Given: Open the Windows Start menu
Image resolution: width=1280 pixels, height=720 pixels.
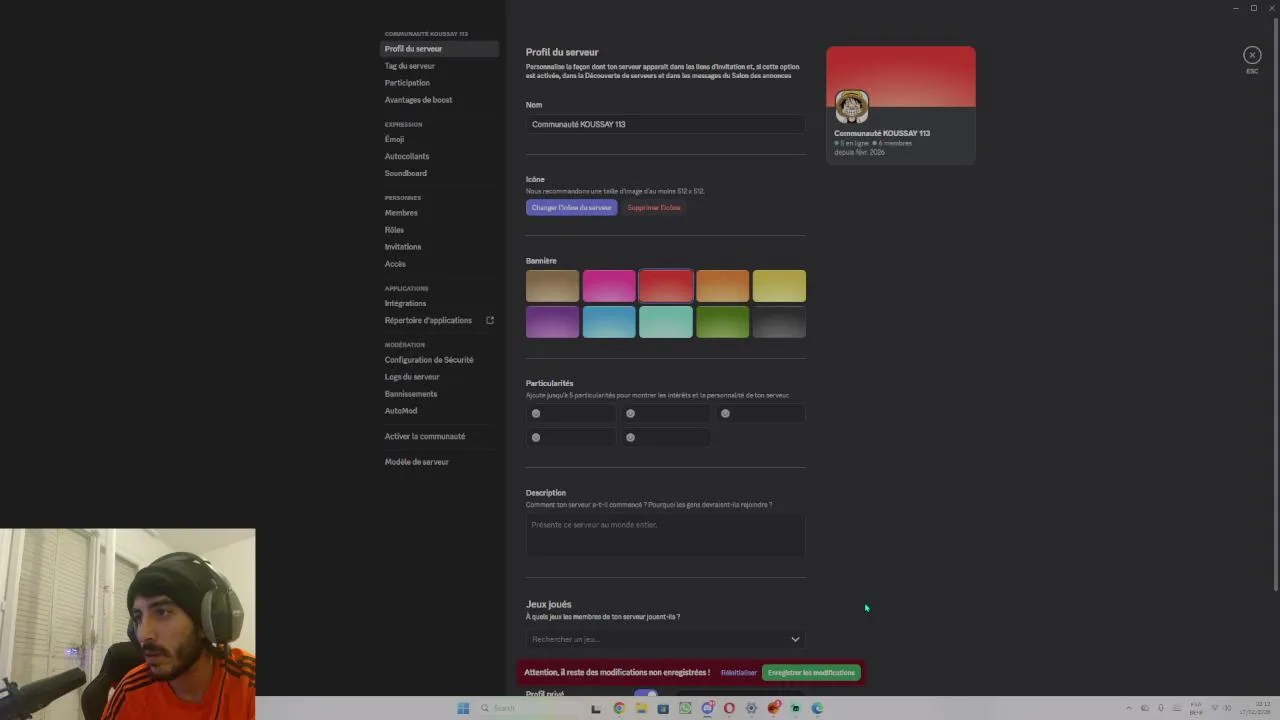Looking at the screenshot, I should (463, 708).
